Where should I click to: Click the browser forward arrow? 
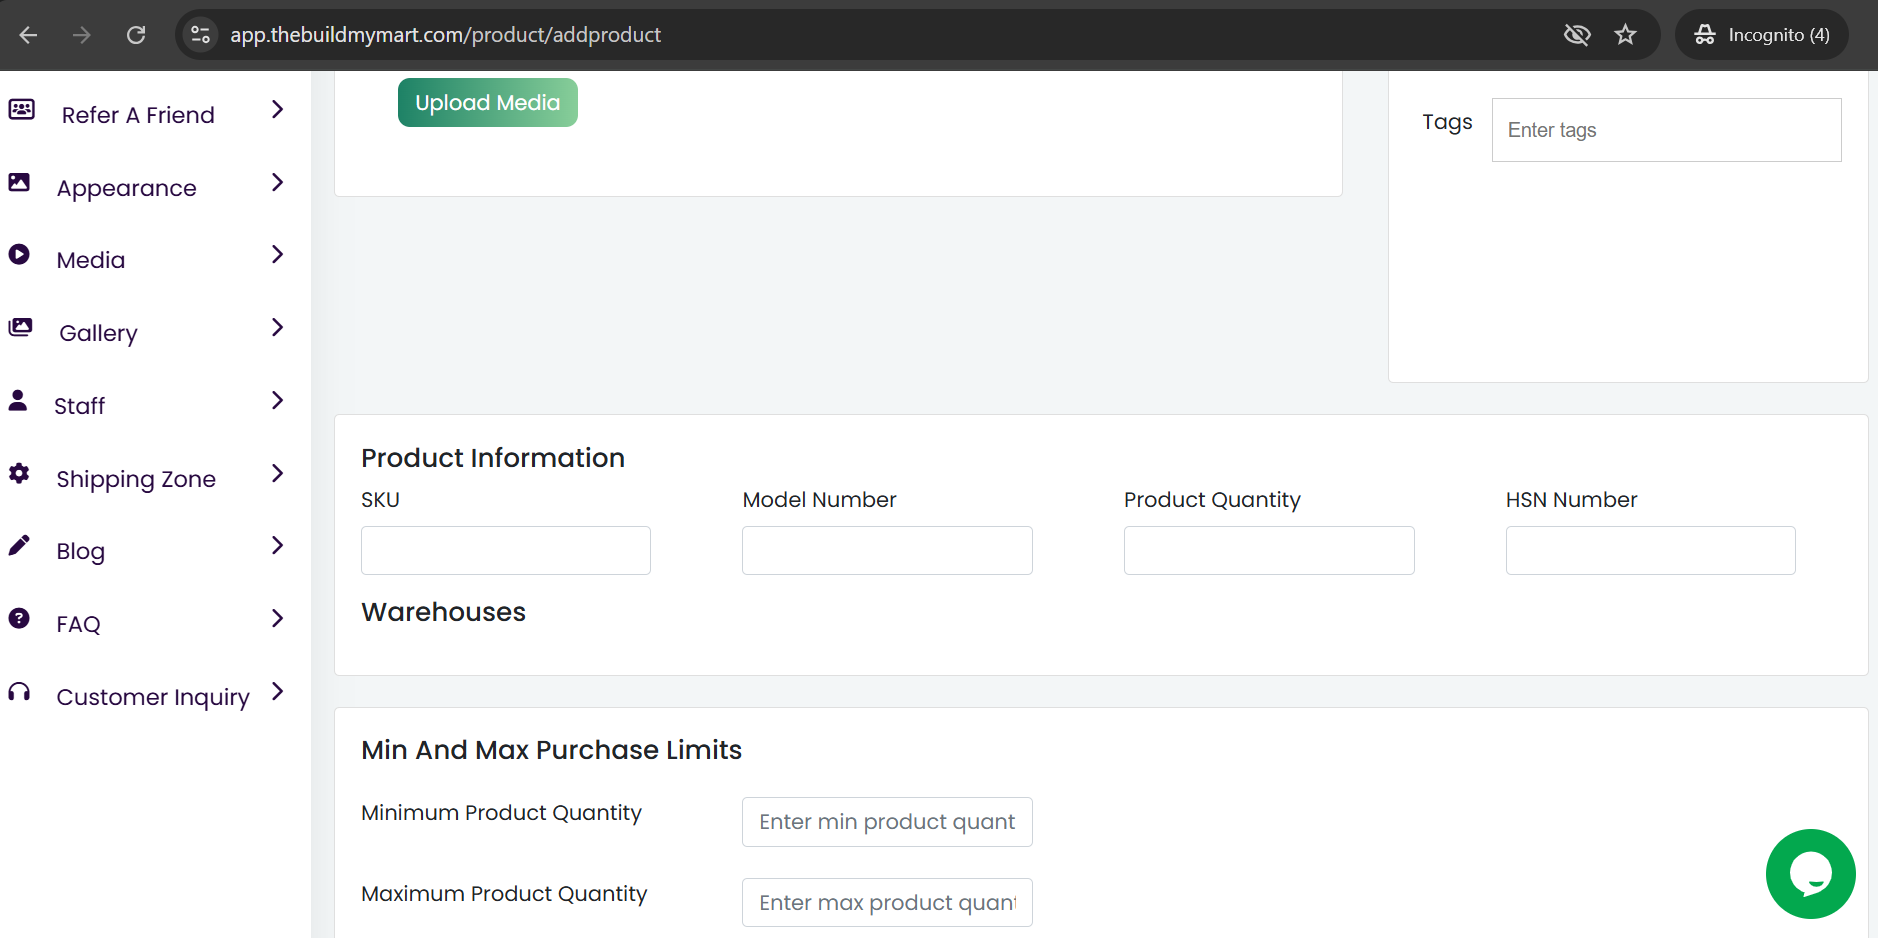point(82,35)
